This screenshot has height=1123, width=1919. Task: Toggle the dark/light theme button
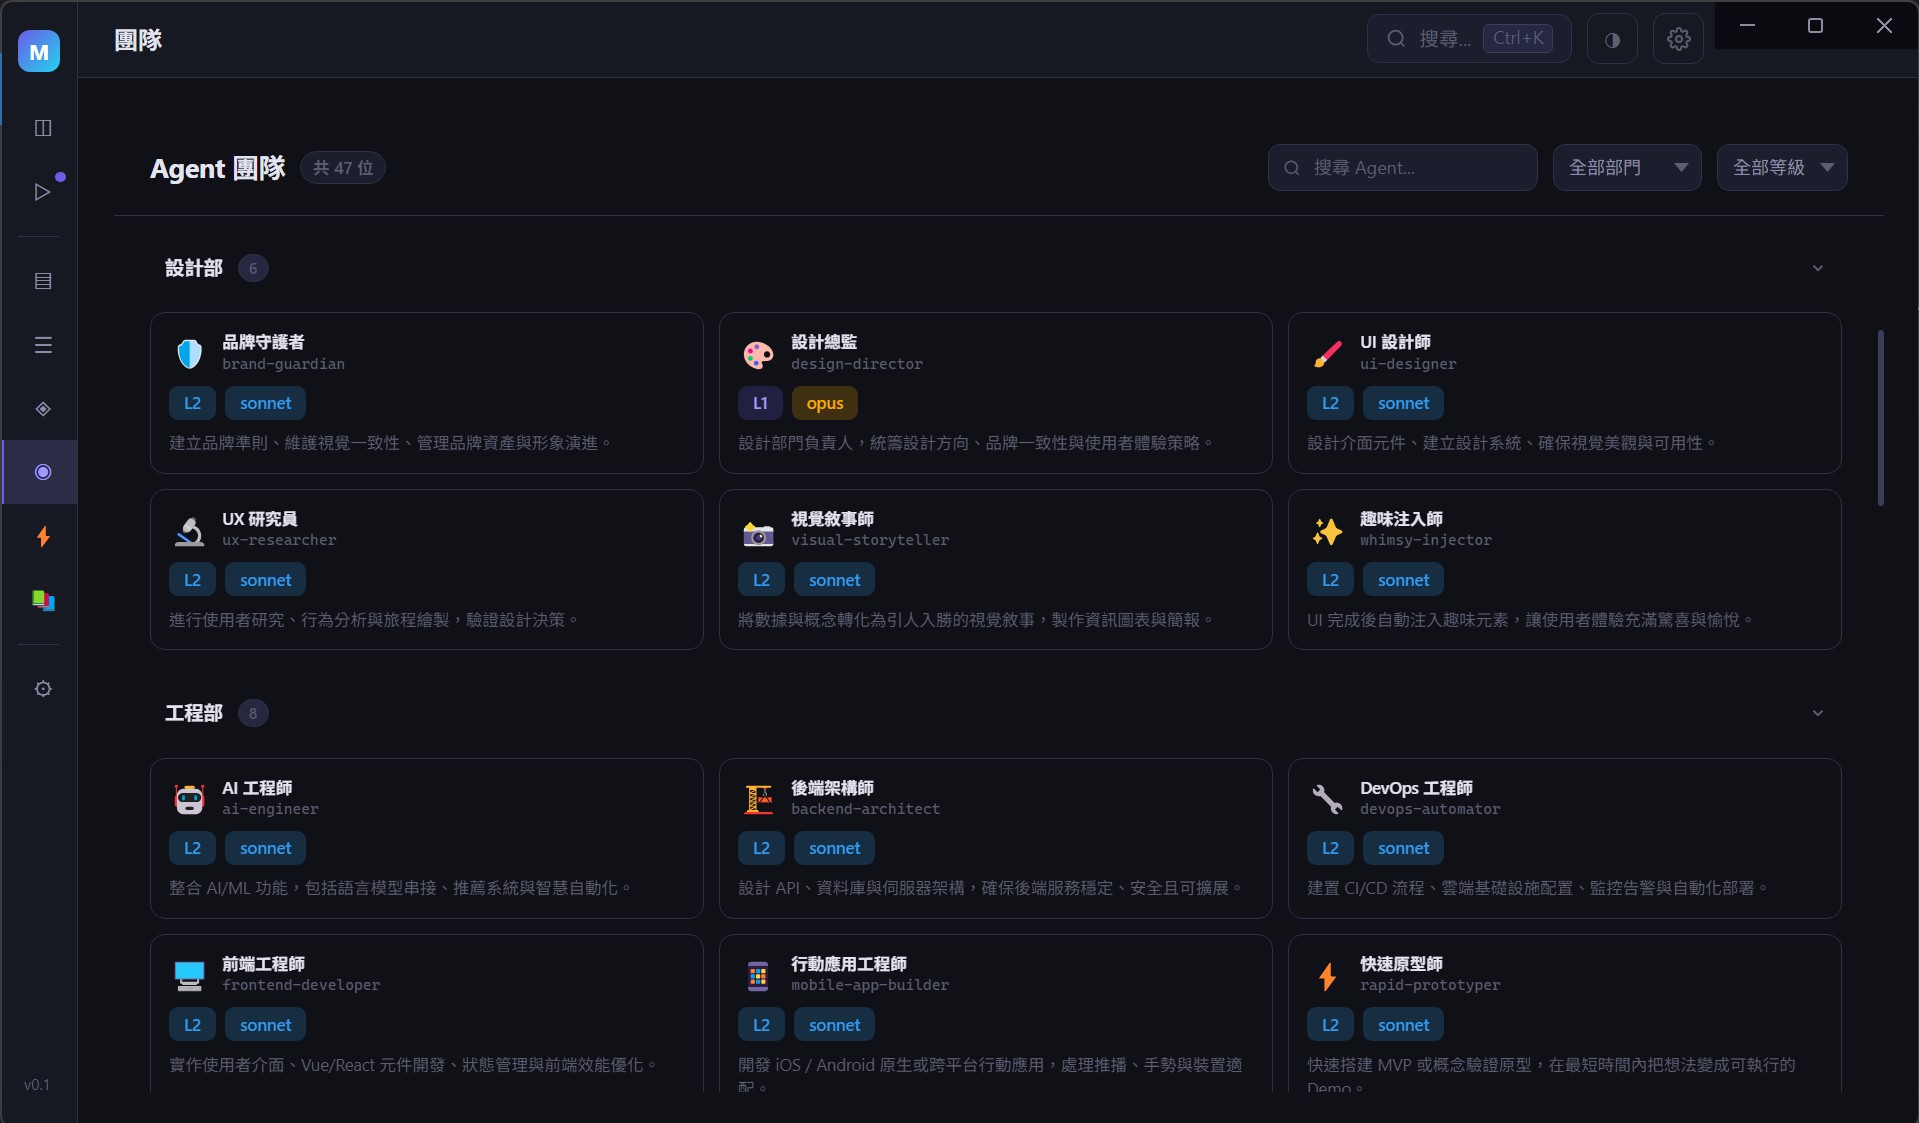point(1612,39)
